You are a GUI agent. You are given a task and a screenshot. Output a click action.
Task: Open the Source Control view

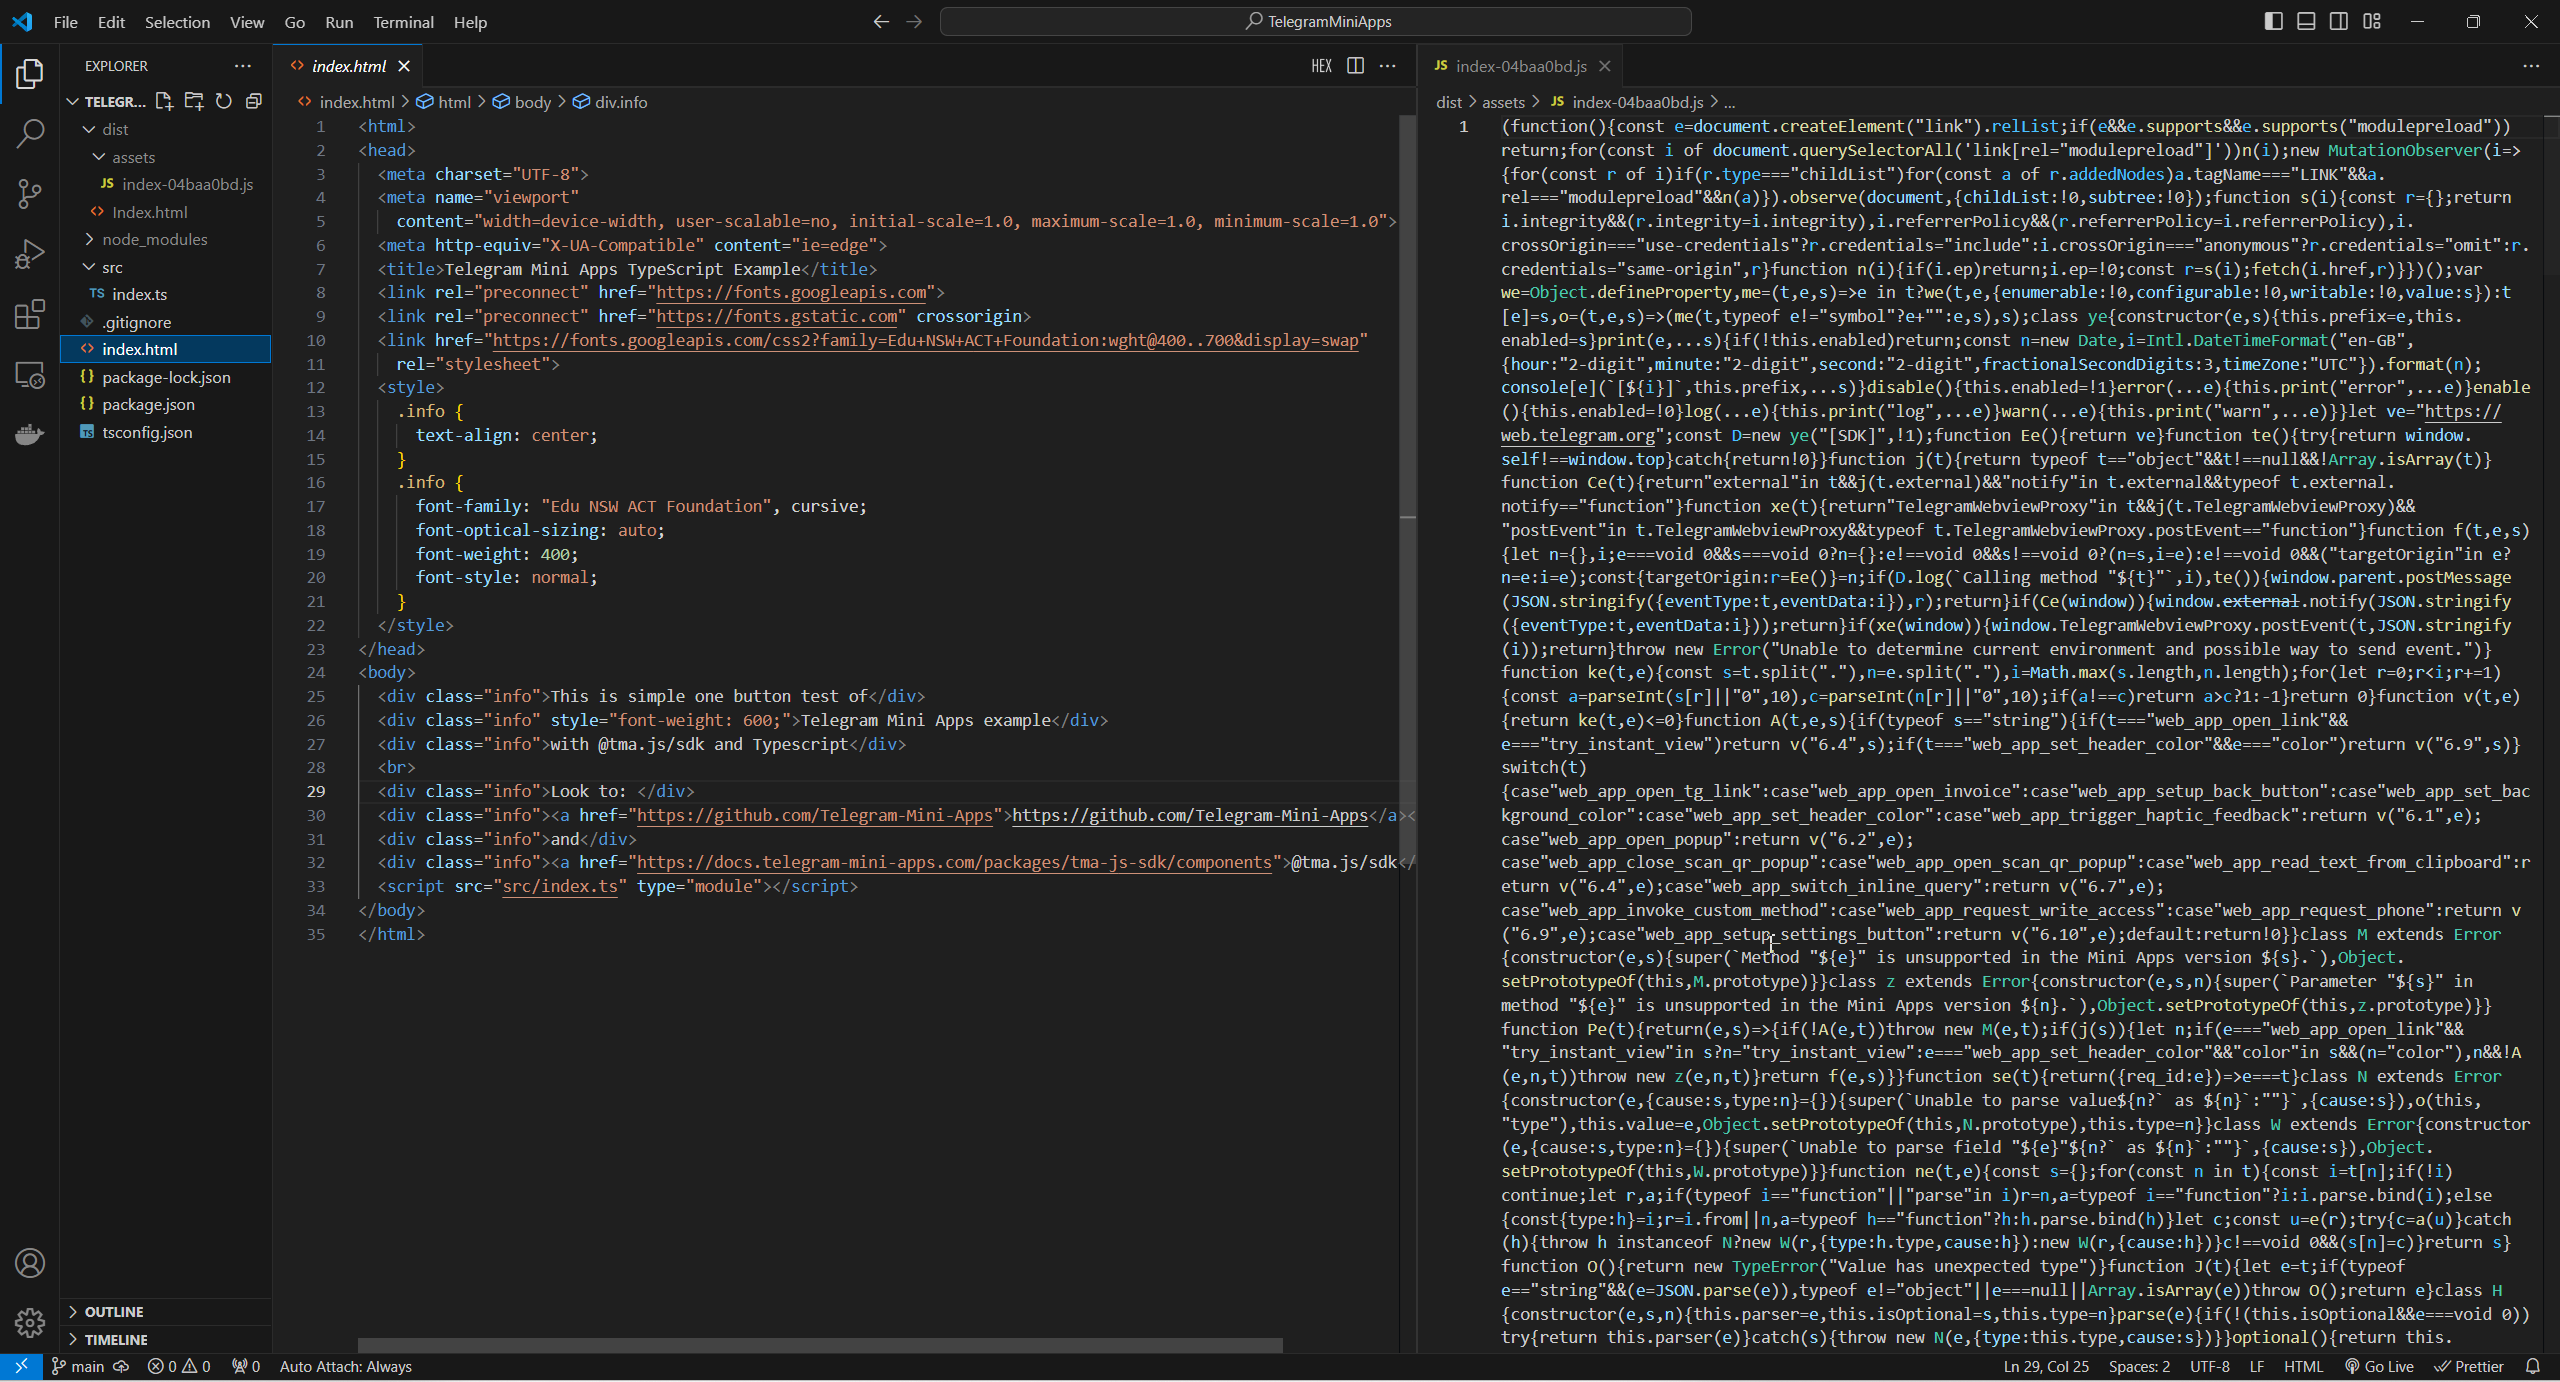(x=30, y=193)
